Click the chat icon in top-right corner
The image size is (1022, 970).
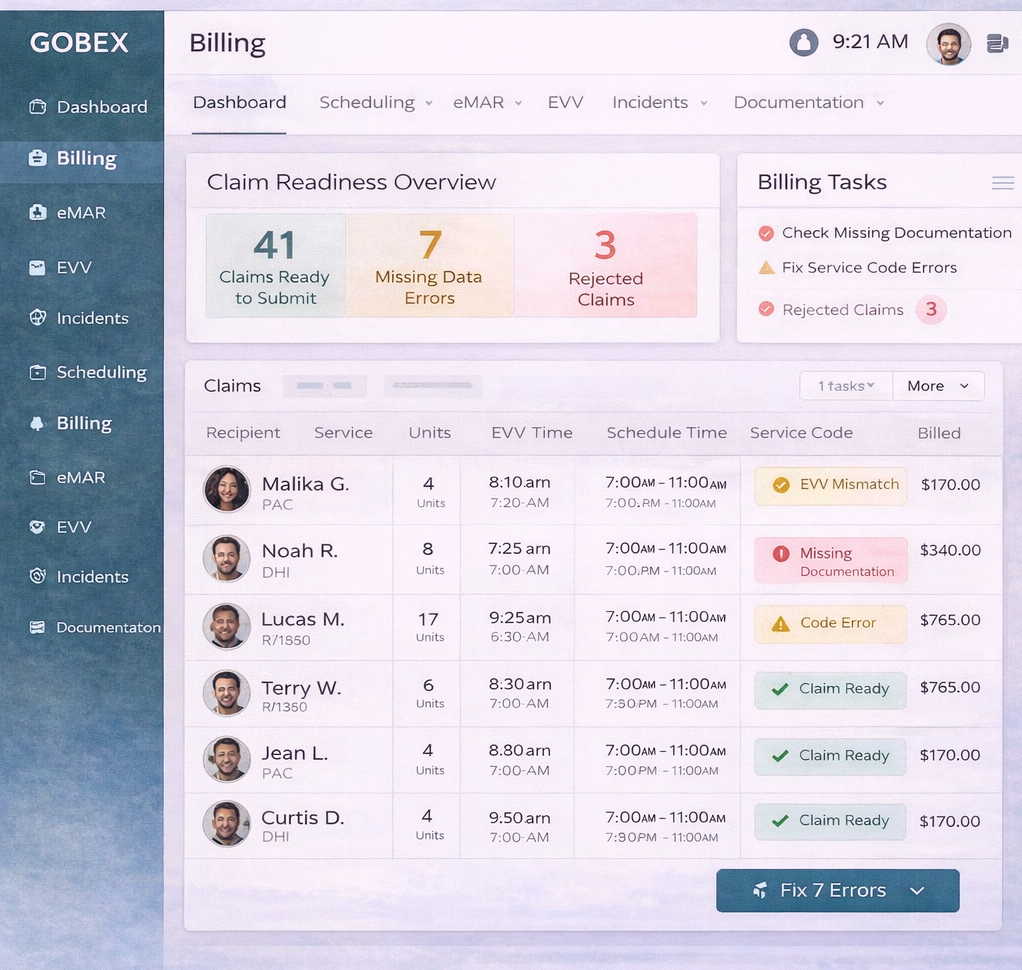pos(997,43)
